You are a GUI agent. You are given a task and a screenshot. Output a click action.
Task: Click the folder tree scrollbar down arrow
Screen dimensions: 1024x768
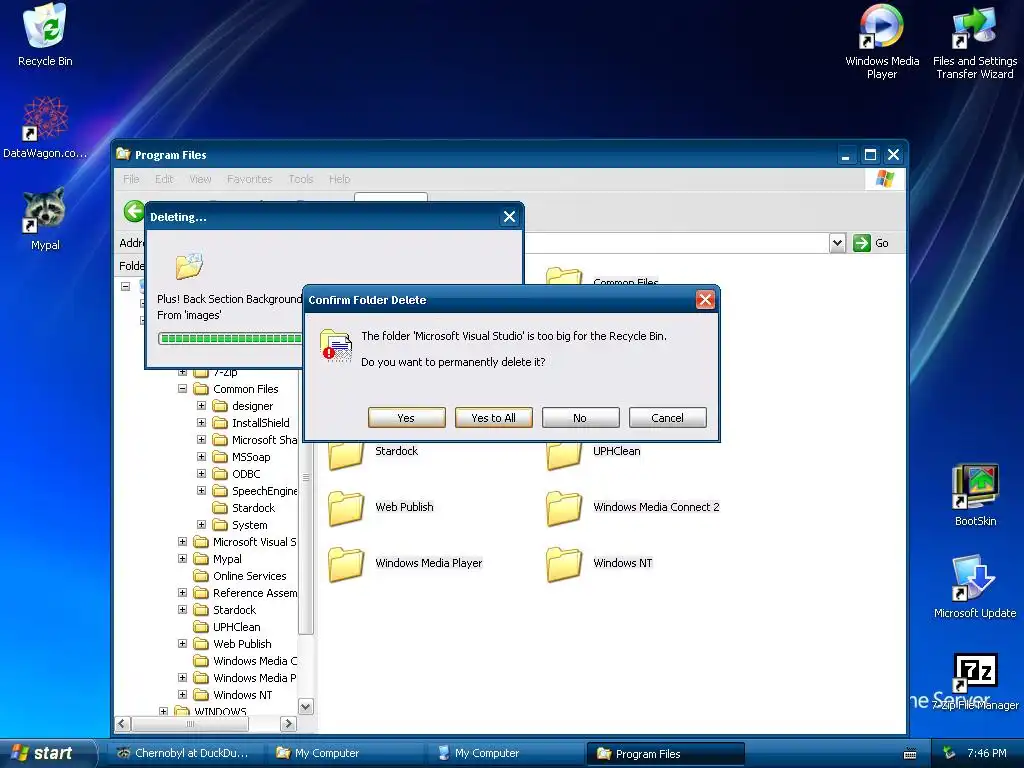(x=306, y=707)
